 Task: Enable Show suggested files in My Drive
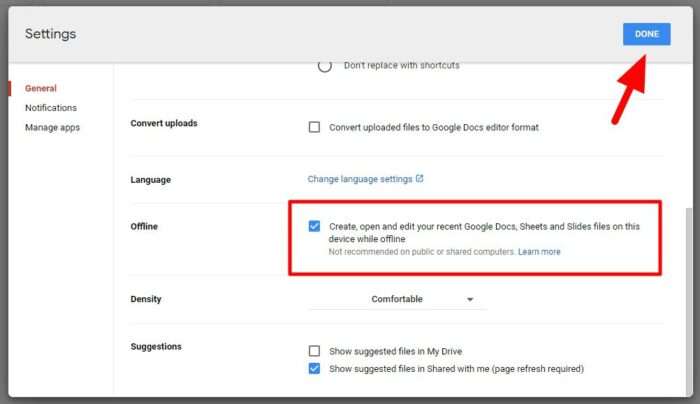[314, 351]
